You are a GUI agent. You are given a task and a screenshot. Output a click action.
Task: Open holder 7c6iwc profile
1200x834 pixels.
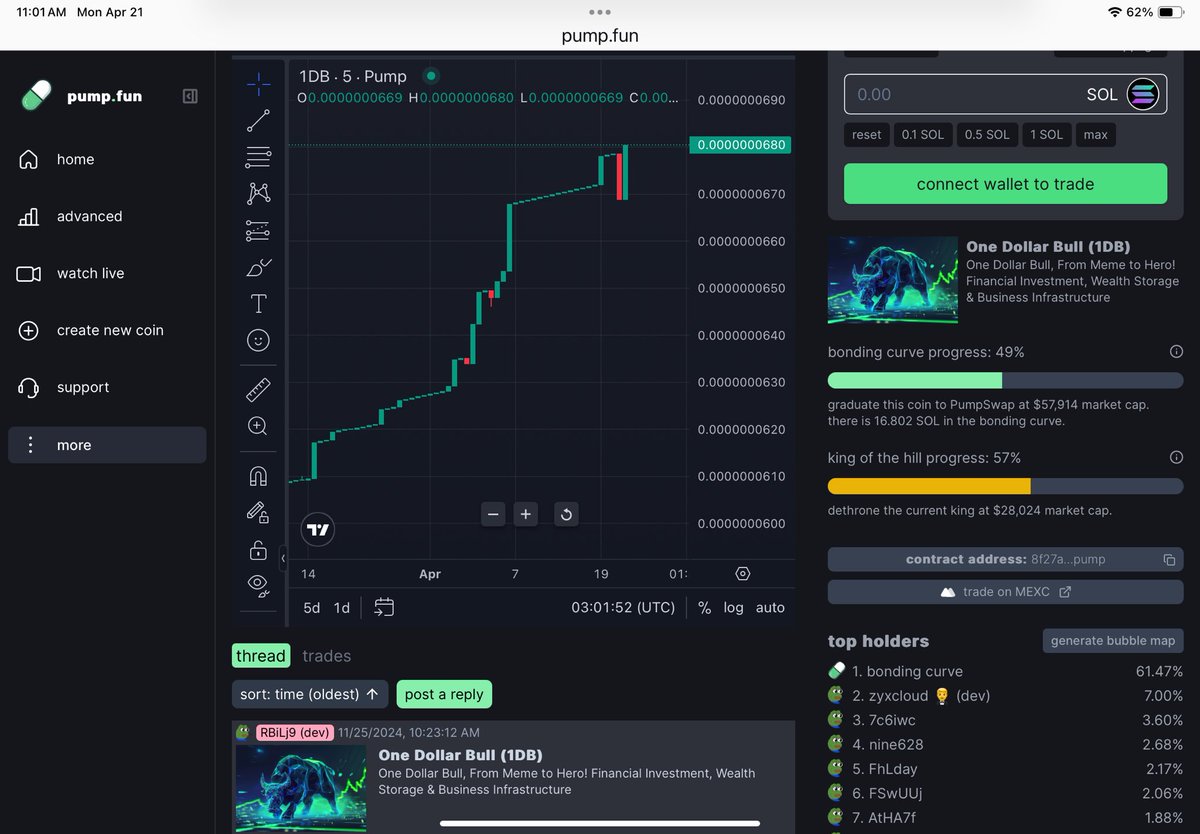tap(891, 720)
